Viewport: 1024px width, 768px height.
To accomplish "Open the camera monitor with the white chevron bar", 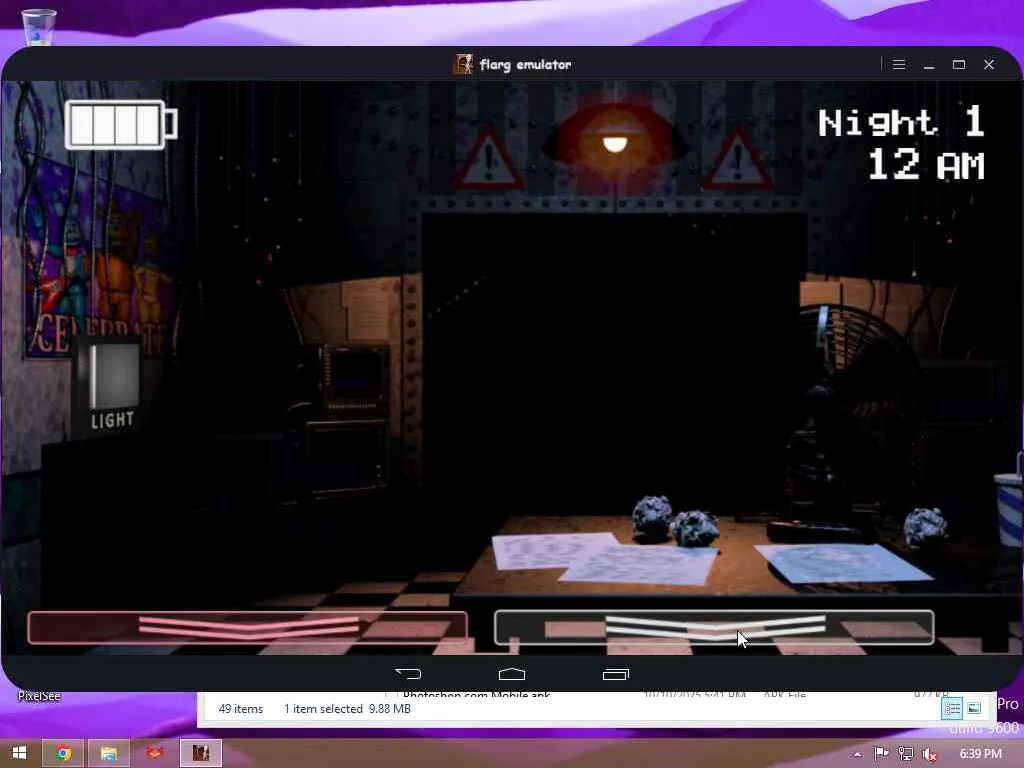I will (714, 628).
